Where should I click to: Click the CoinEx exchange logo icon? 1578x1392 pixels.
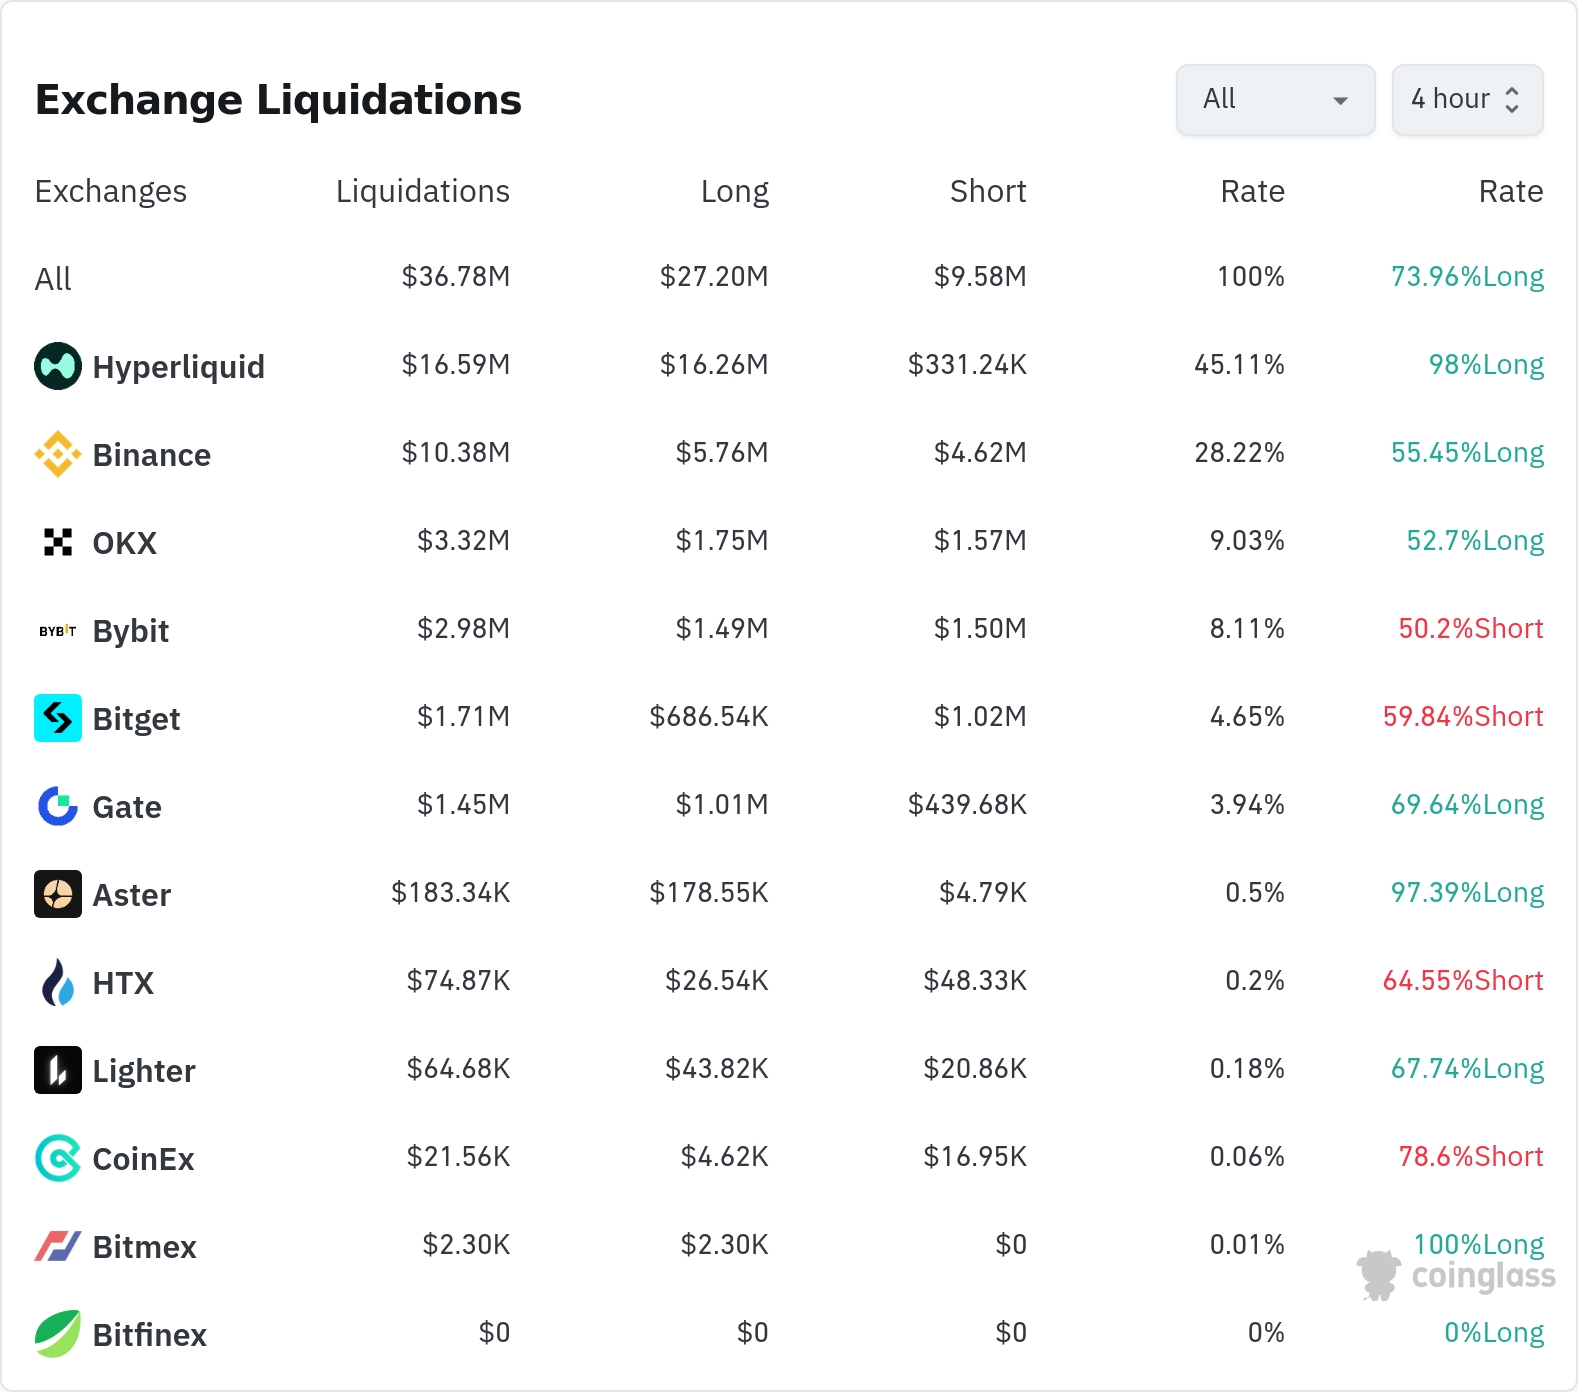(x=58, y=1158)
